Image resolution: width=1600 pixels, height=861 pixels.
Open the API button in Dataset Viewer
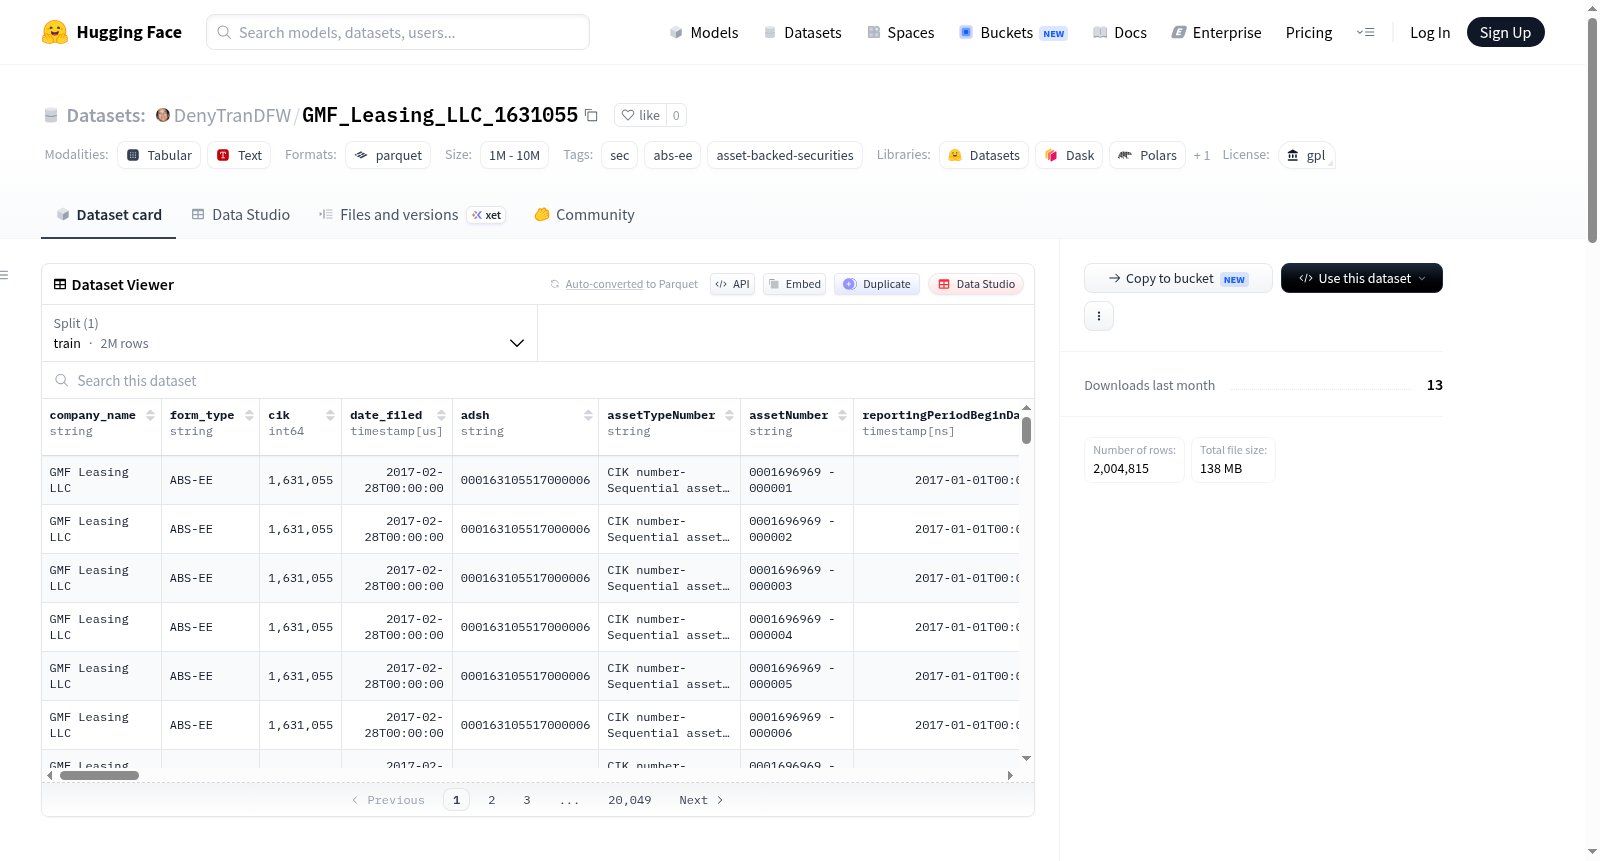(732, 284)
